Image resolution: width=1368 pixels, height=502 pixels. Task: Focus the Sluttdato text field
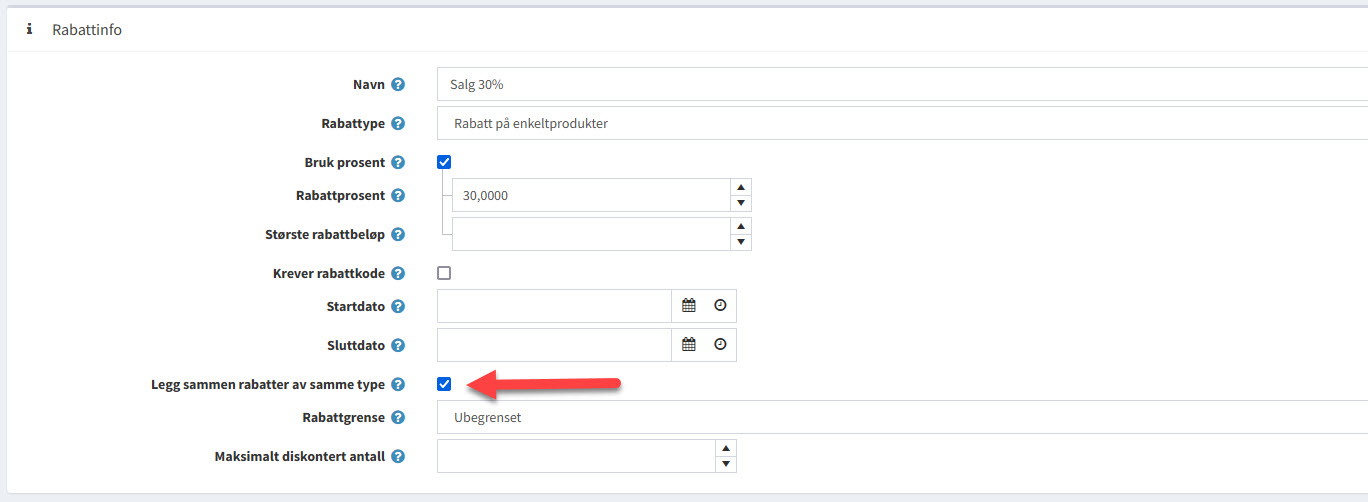tap(554, 345)
